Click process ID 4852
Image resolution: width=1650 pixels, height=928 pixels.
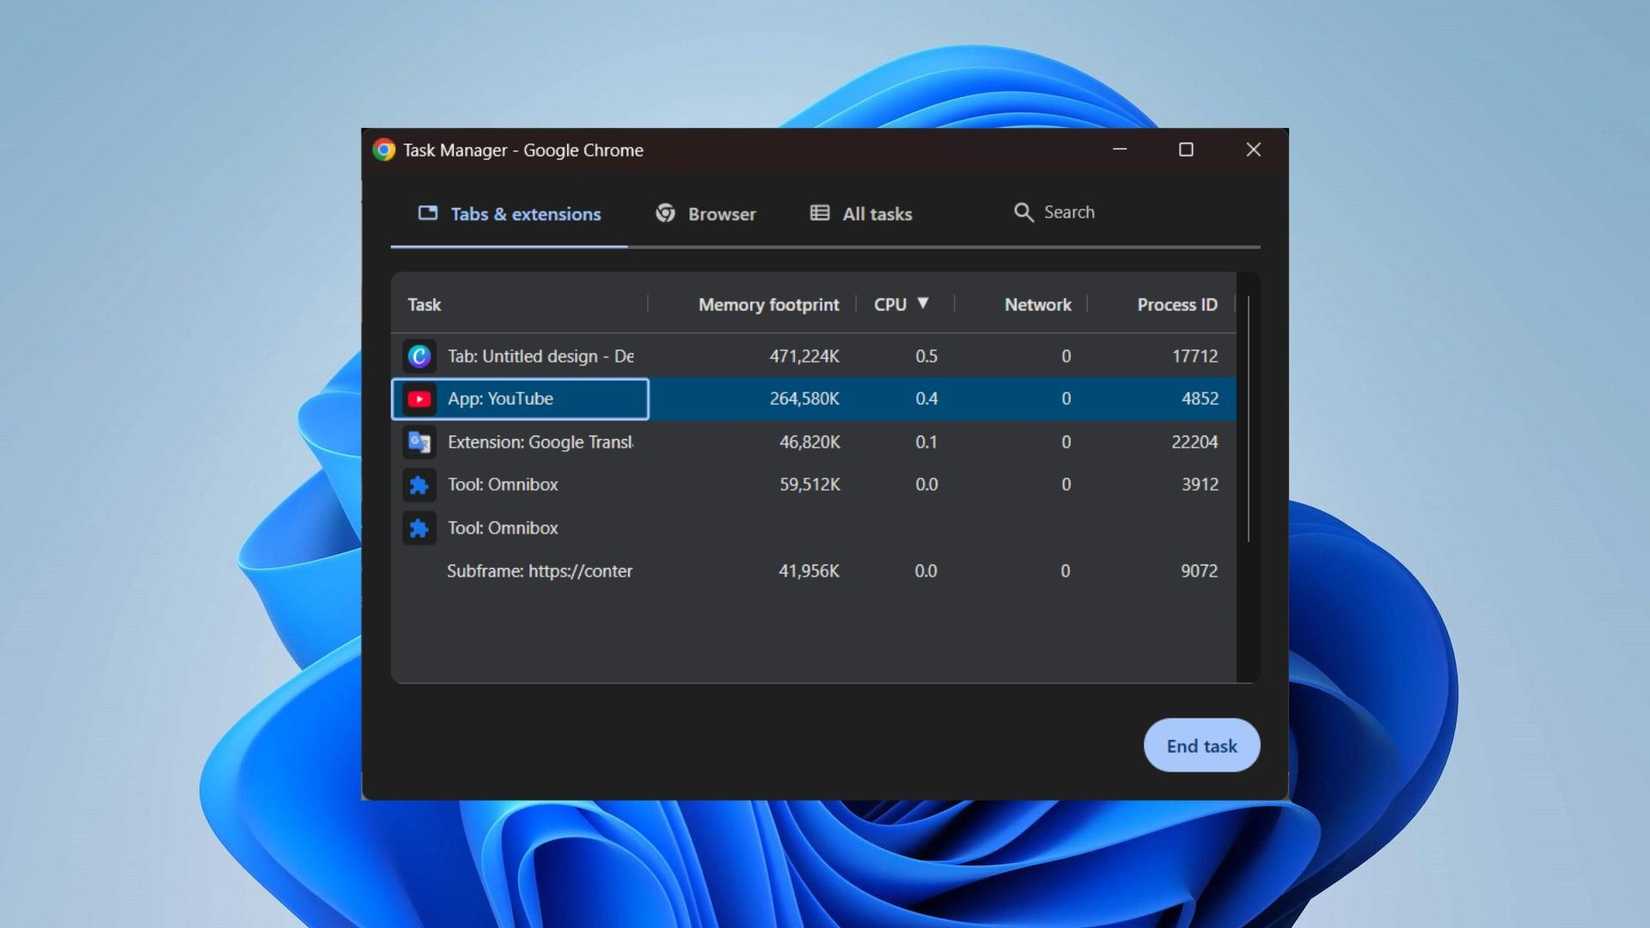[x=1199, y=399]
